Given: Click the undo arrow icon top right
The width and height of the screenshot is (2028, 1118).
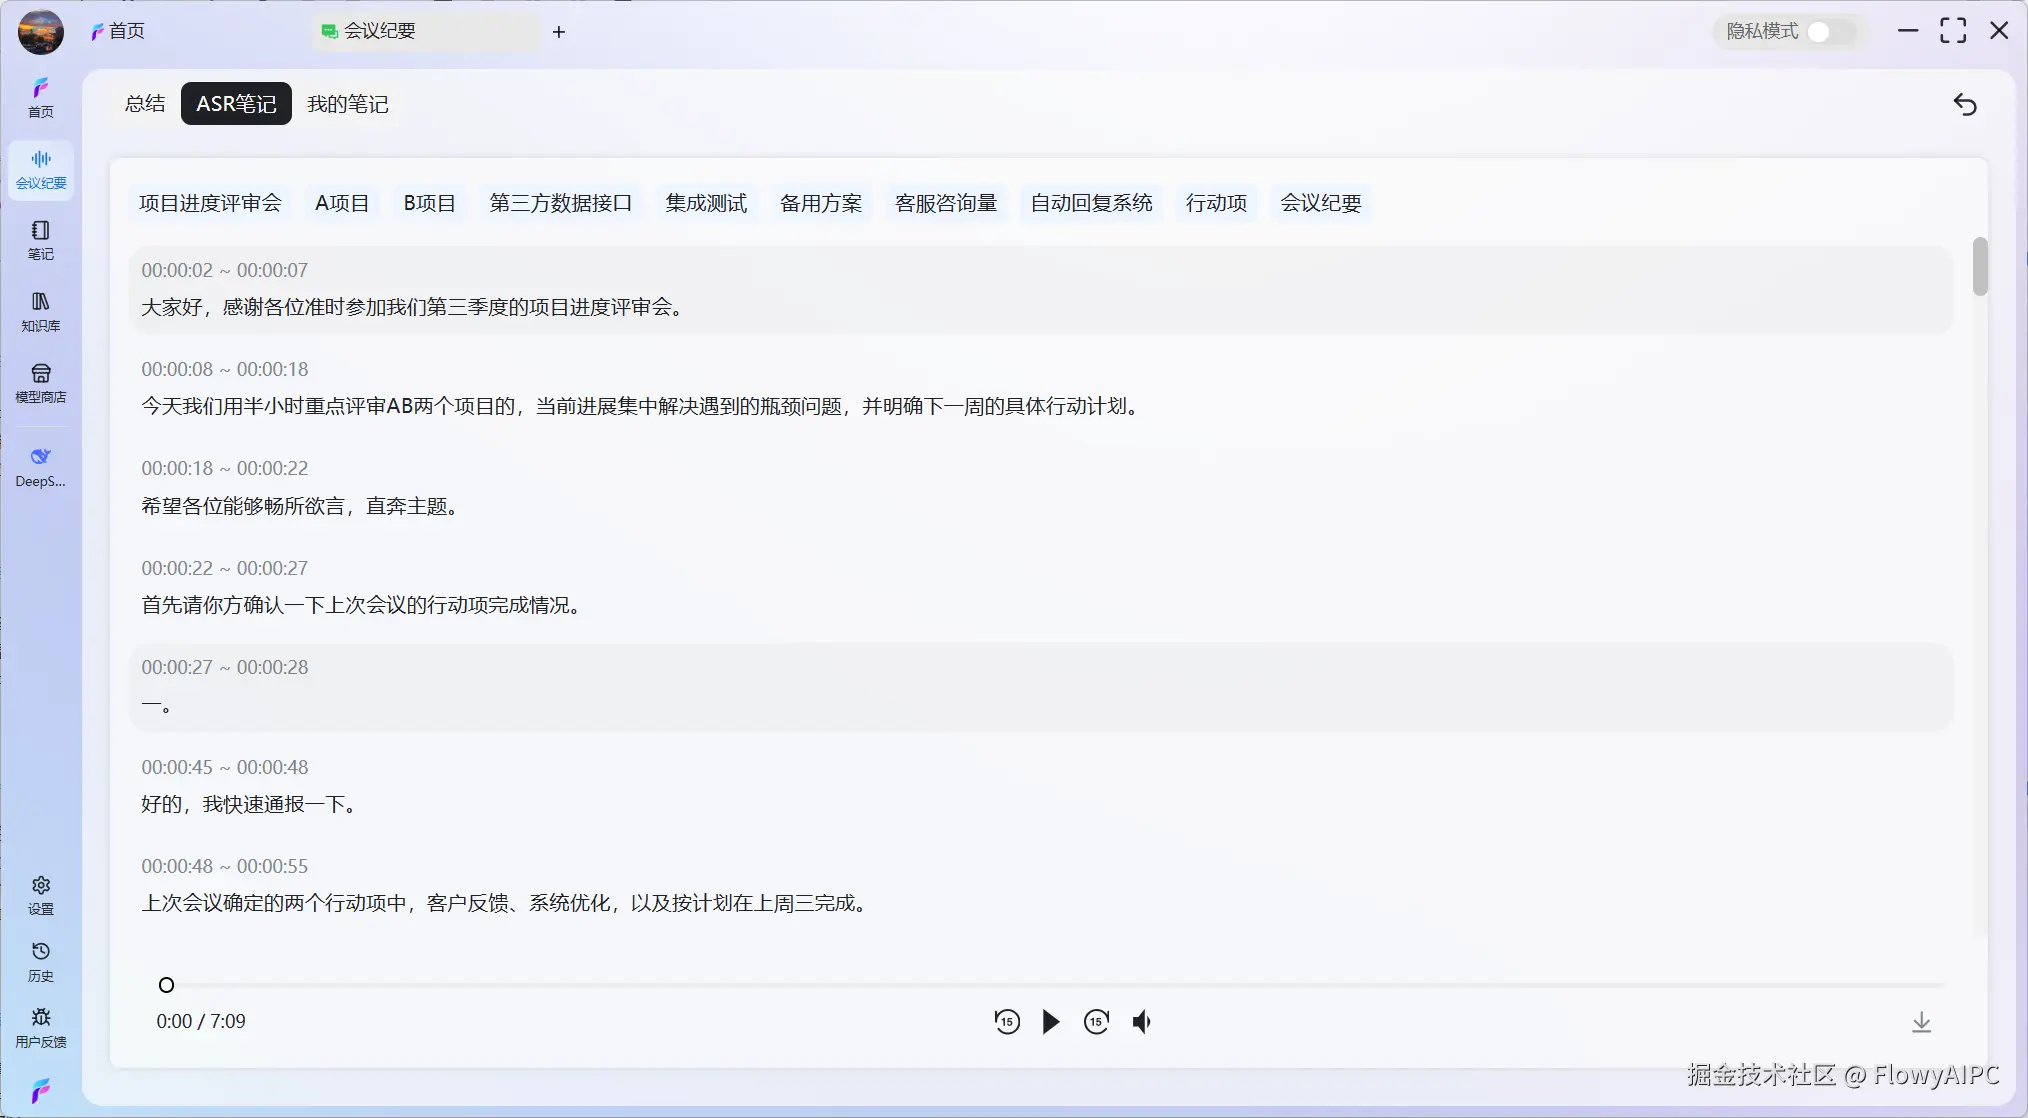Looking at the screenshot, I should (1965, 104).
